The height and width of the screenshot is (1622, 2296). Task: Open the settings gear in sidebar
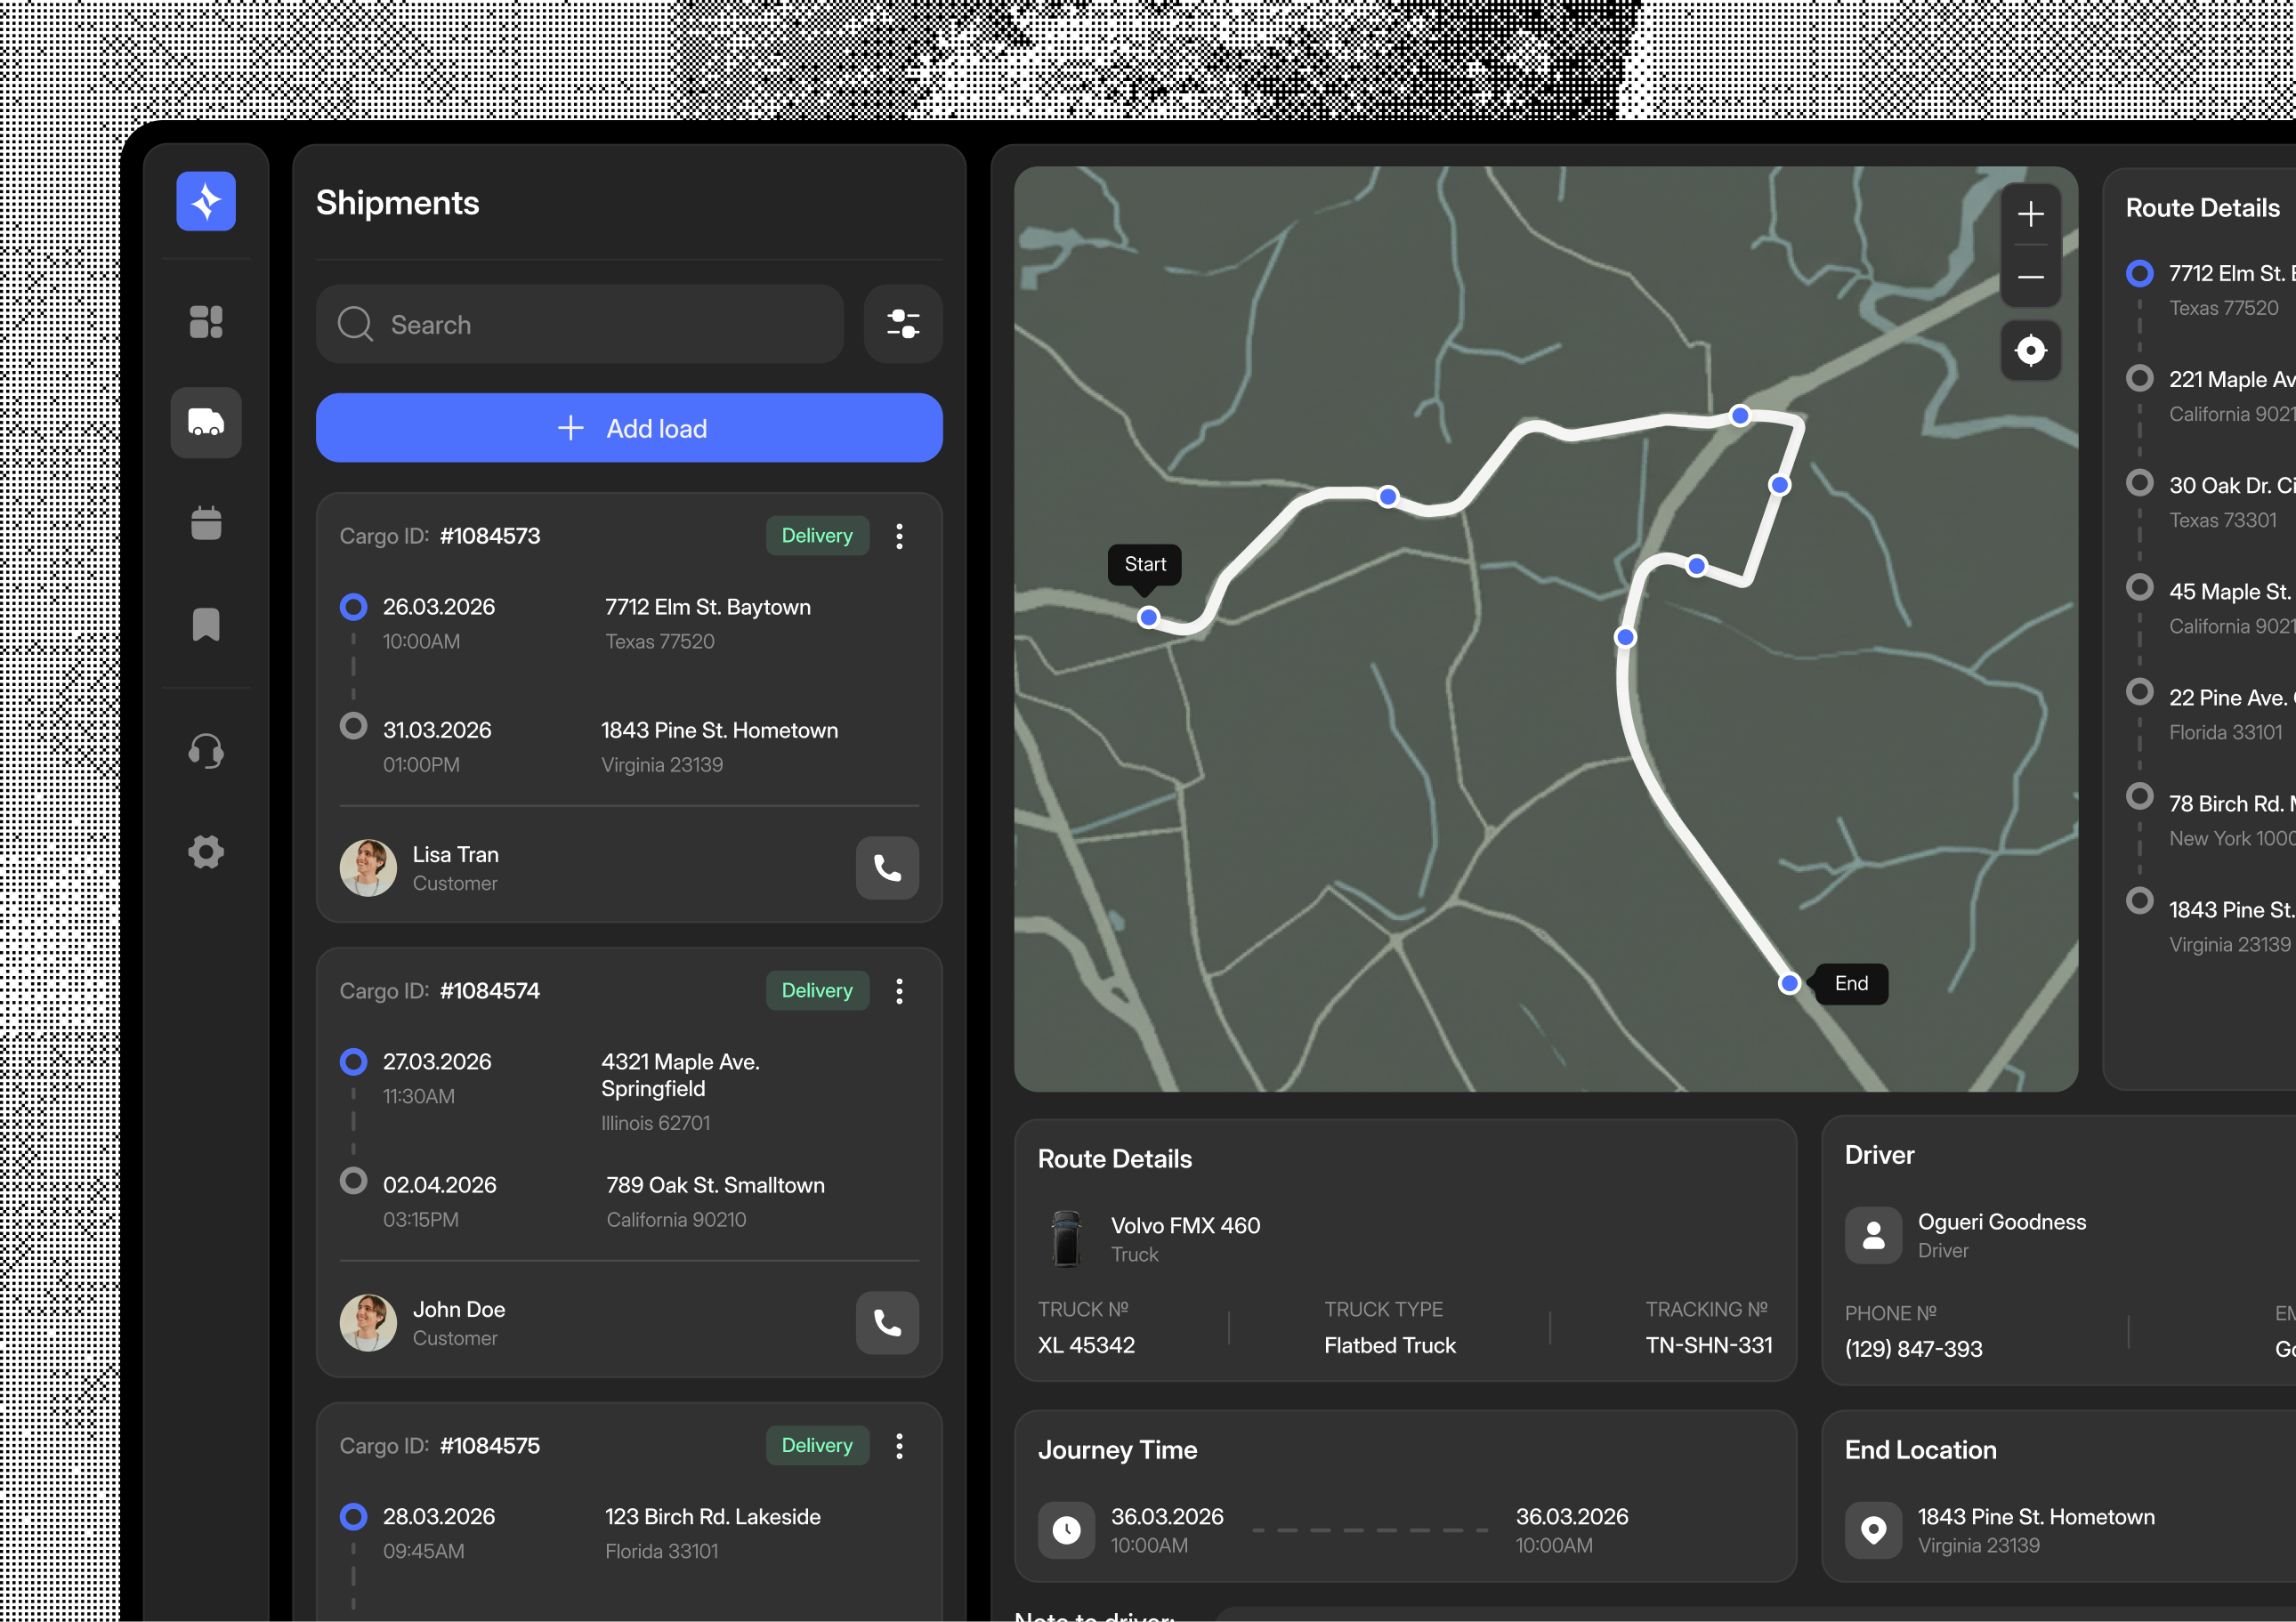pos(206,852)
